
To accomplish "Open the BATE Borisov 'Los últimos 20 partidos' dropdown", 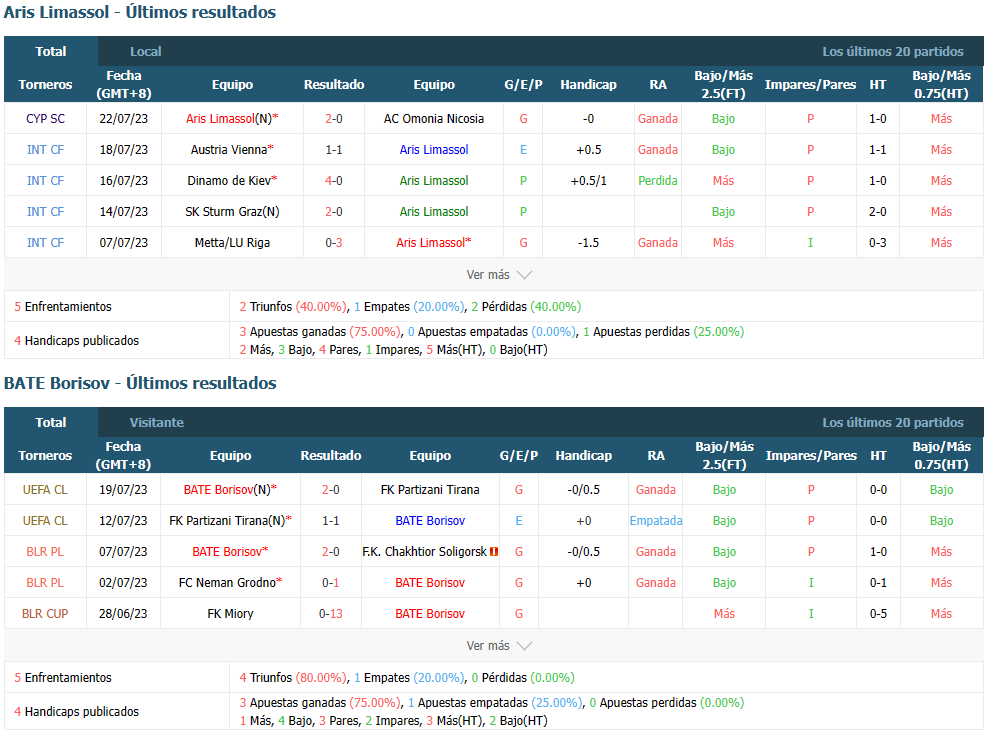I will pos(893,423).
